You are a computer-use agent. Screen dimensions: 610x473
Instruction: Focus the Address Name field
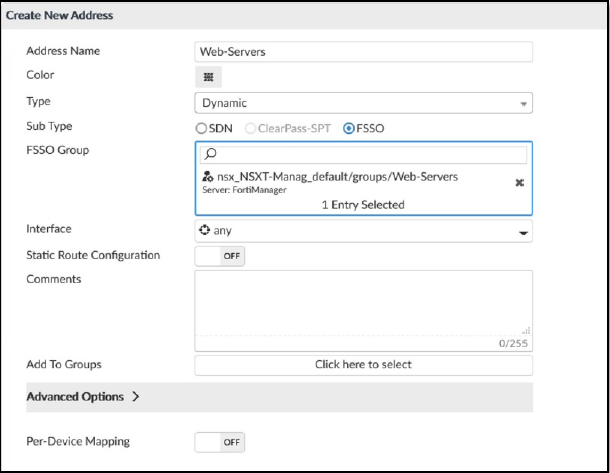(362, 52)
